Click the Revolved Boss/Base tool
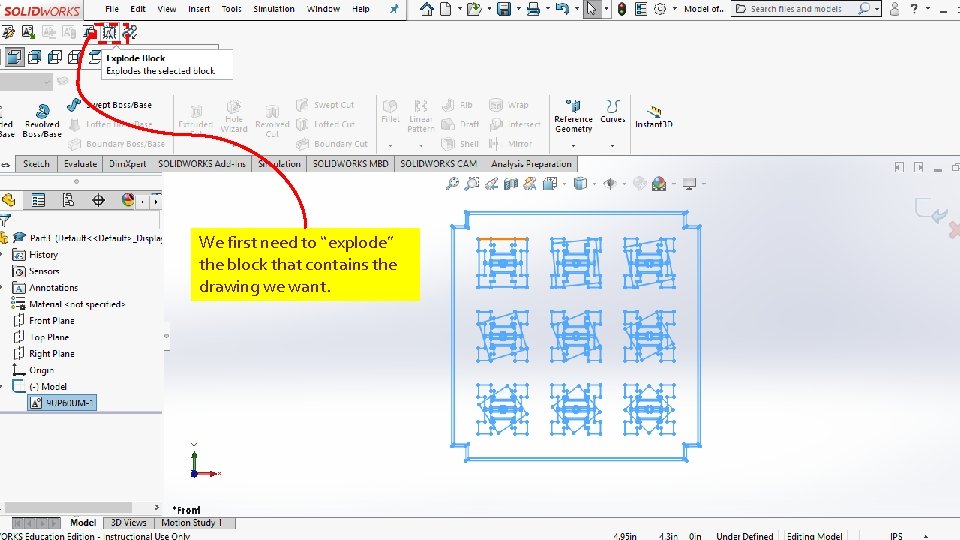The height and width of the screenshot is (540, 960). click(x=42, y=120)
